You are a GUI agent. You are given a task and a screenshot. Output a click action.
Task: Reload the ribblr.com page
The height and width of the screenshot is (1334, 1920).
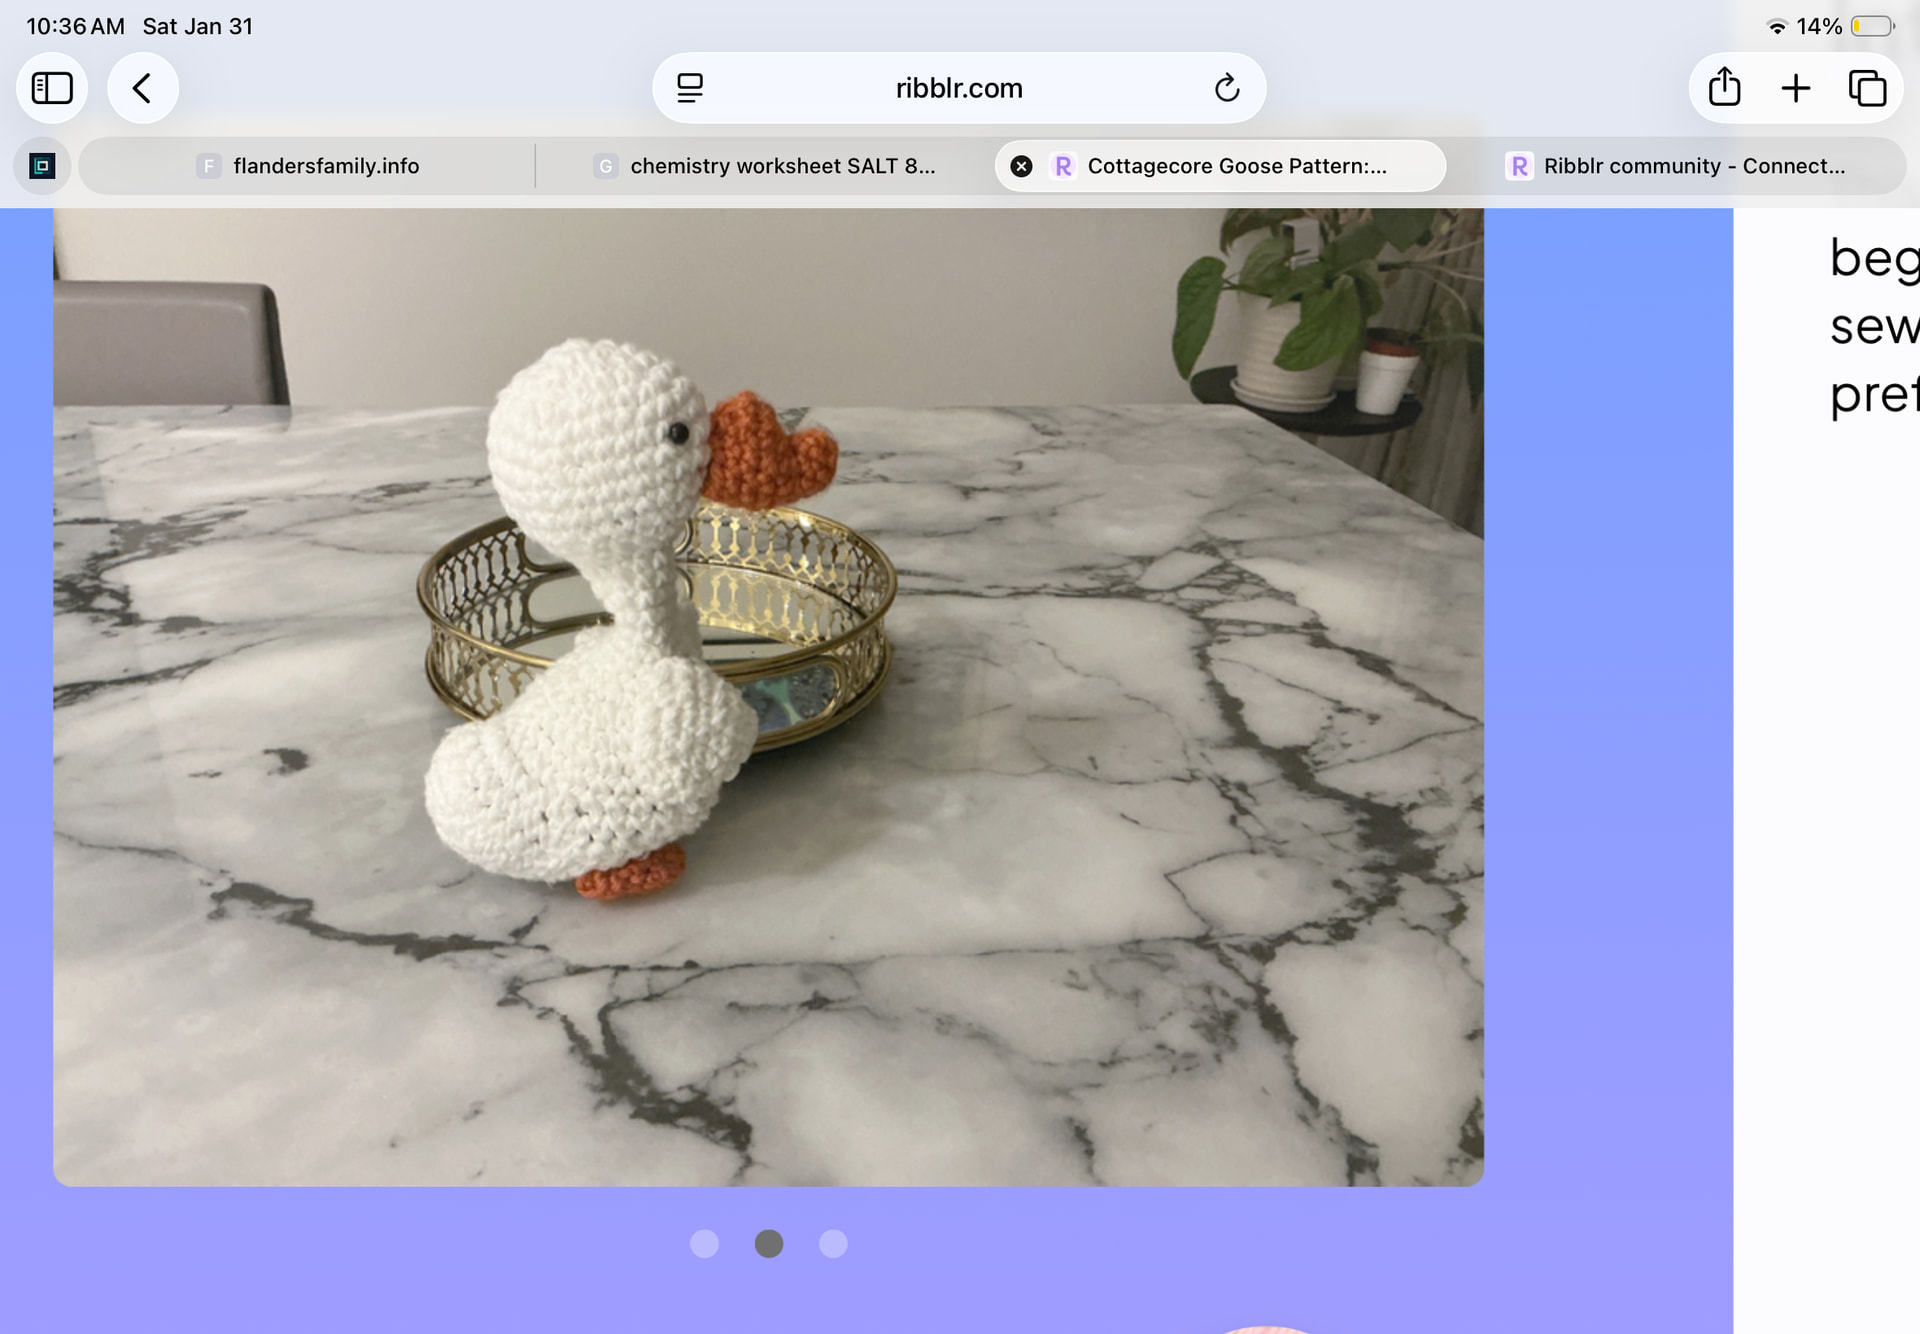pyautogui.click(x=1226, y=88)
